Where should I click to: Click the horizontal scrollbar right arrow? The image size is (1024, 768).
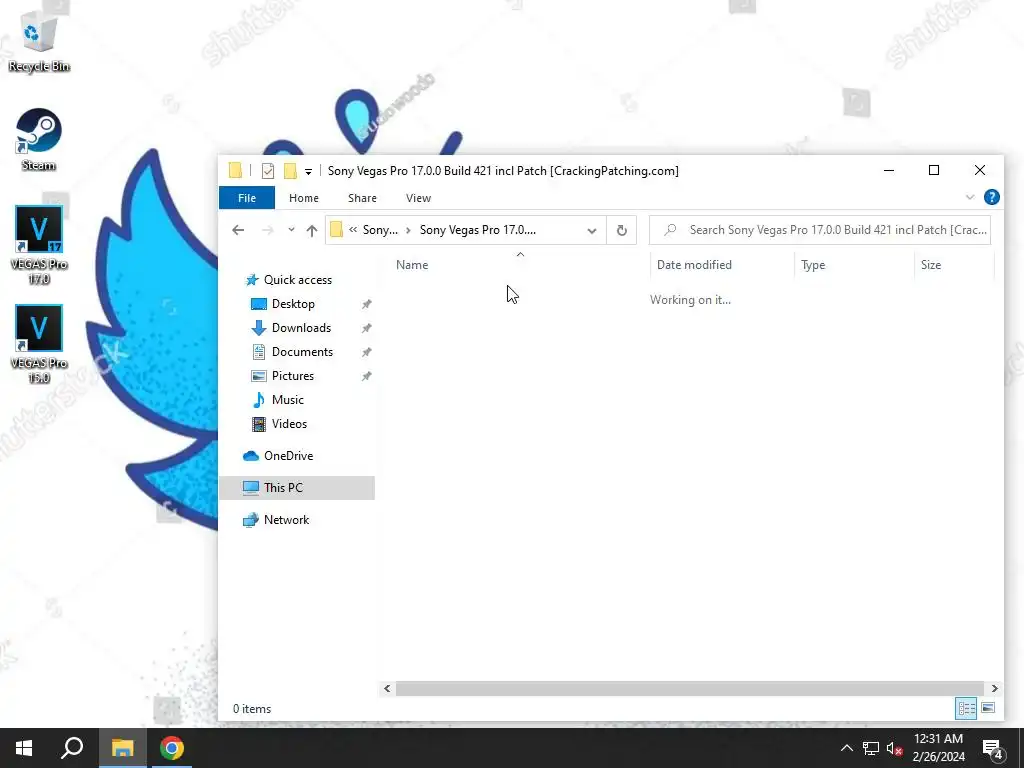[994, 688]
